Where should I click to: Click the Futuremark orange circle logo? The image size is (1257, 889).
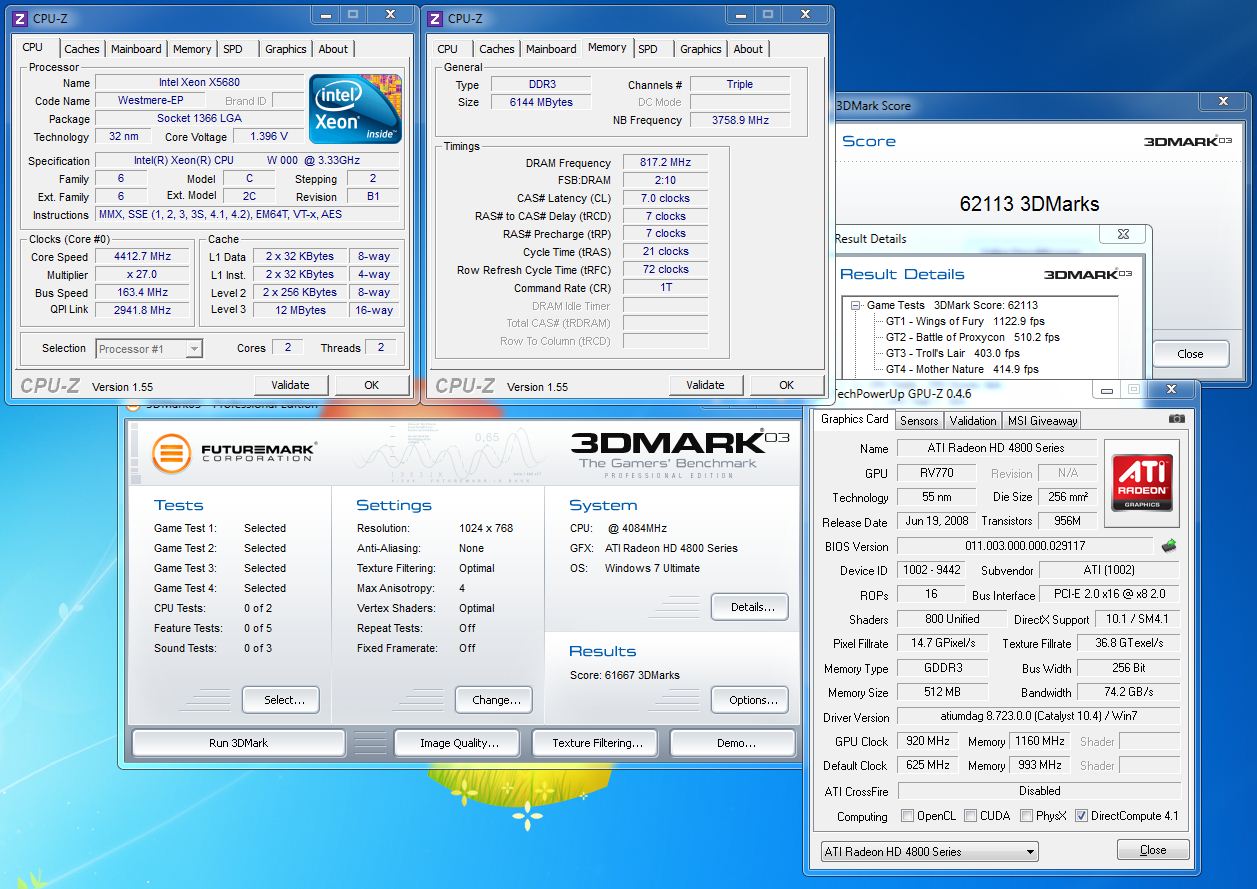(172, 453)
